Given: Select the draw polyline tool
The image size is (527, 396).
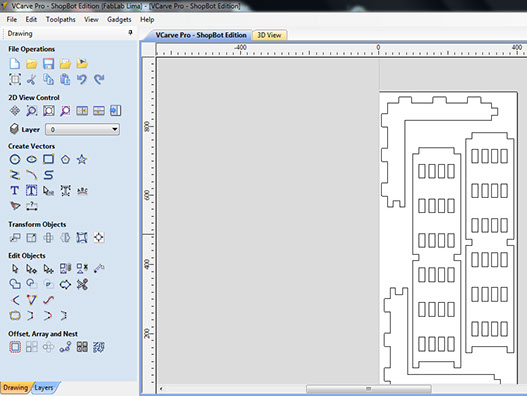Looking at the screenshot, I should (15, 175).
